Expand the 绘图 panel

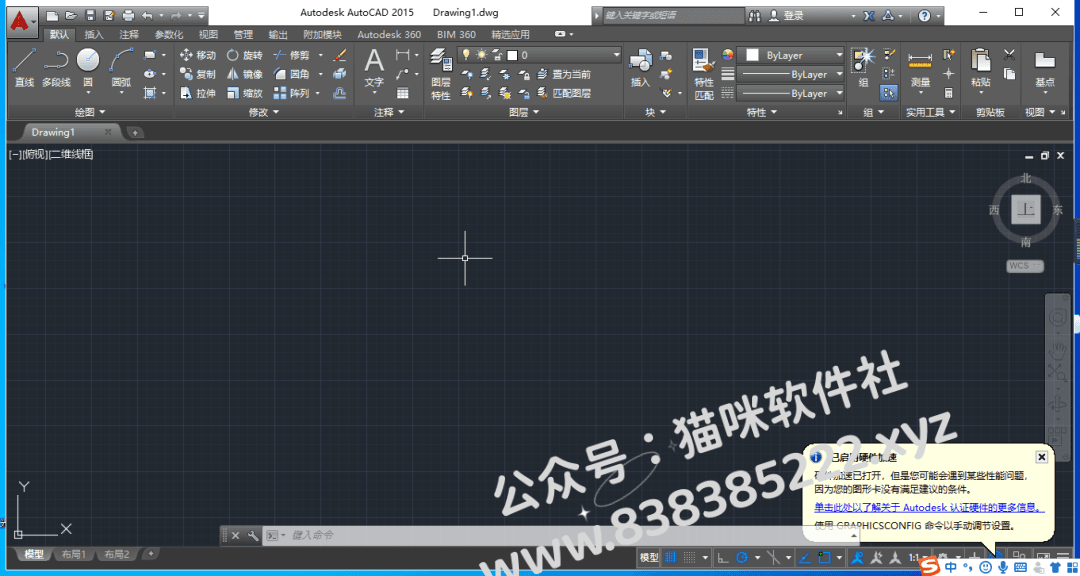click(x=90, y=112)
